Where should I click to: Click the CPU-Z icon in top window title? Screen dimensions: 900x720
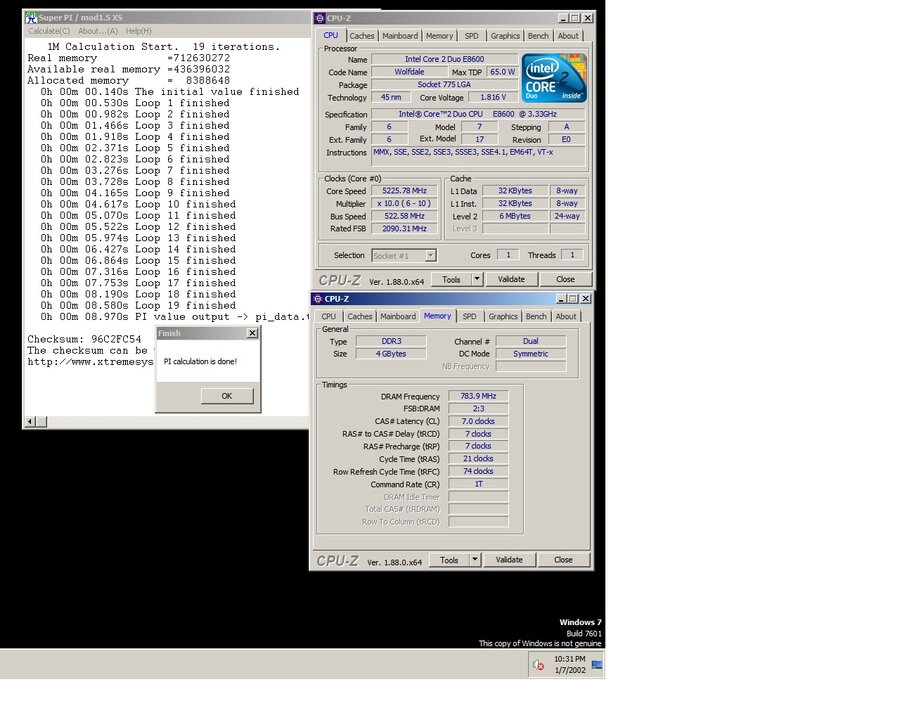coord(320,18)
